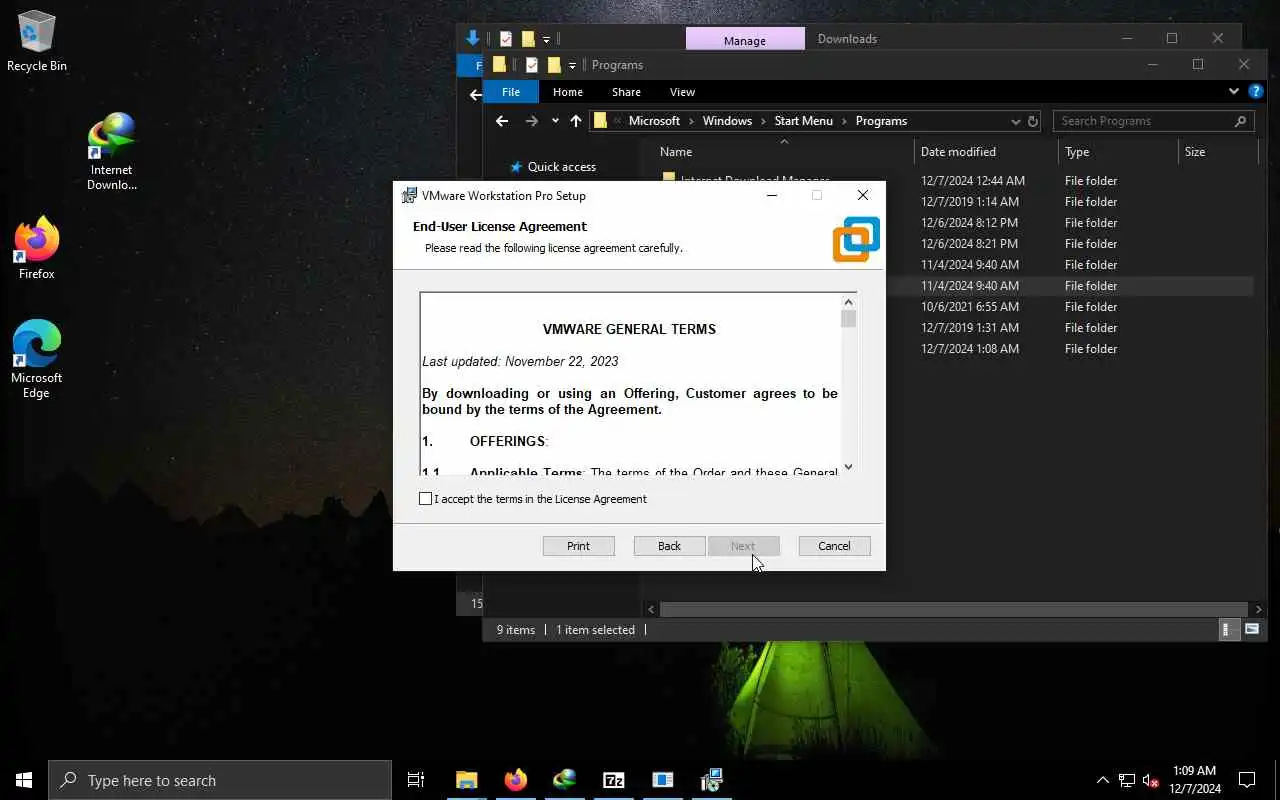Accept the License Agreement terms checkbox
Image resolution: width=1280 pixels, height=800 pixels.
coord(426,498)
